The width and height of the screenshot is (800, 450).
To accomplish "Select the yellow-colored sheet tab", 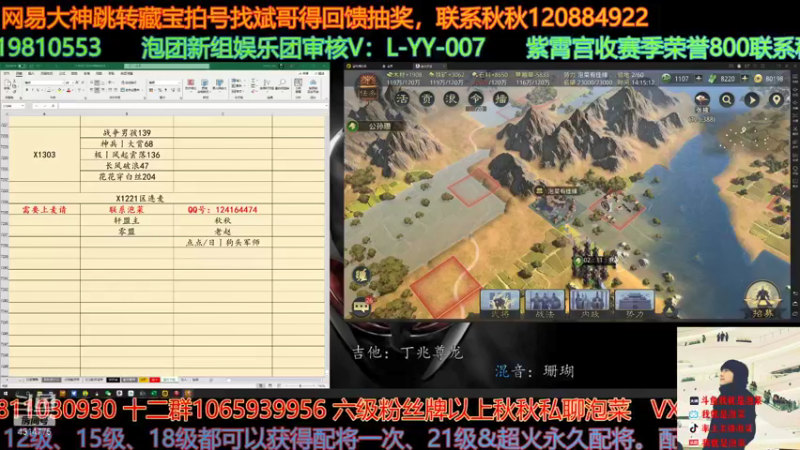I will click(143, 380).
